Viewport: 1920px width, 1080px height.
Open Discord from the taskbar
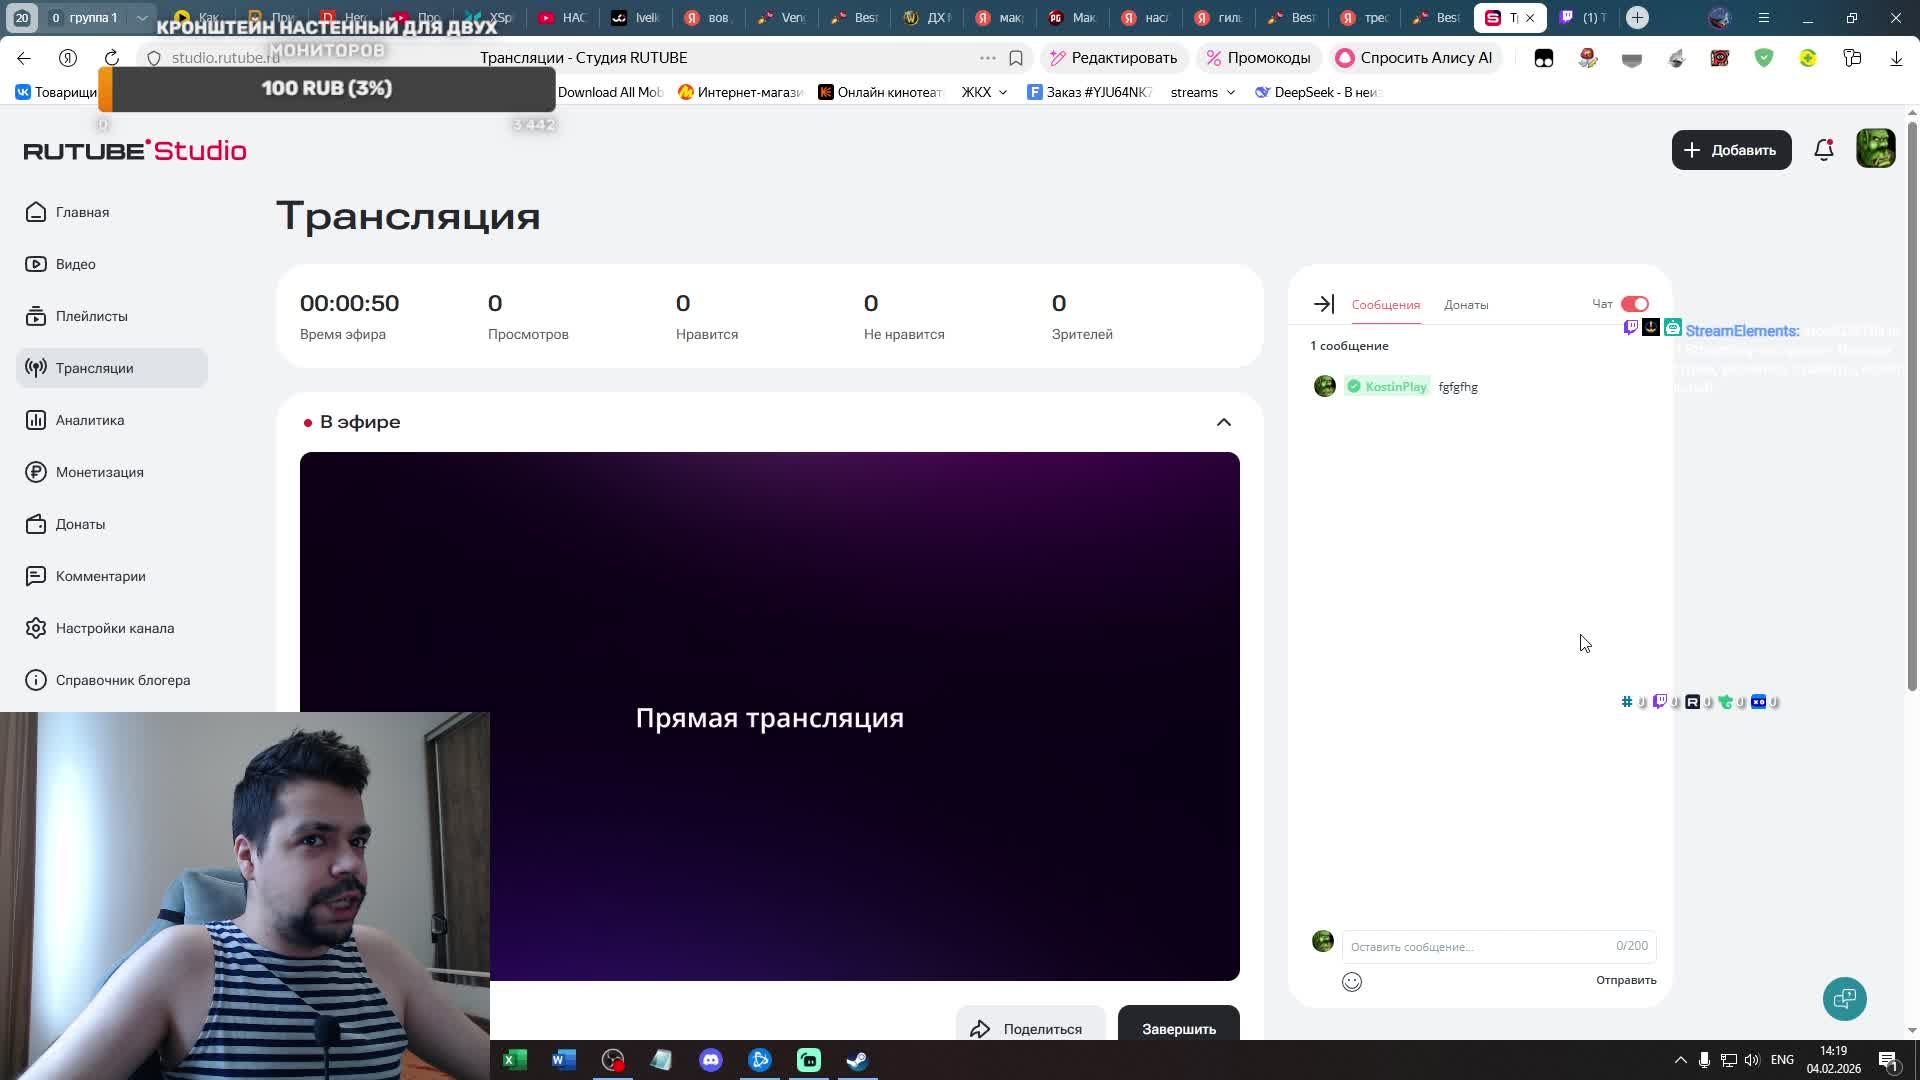[x=711, y=1060]
